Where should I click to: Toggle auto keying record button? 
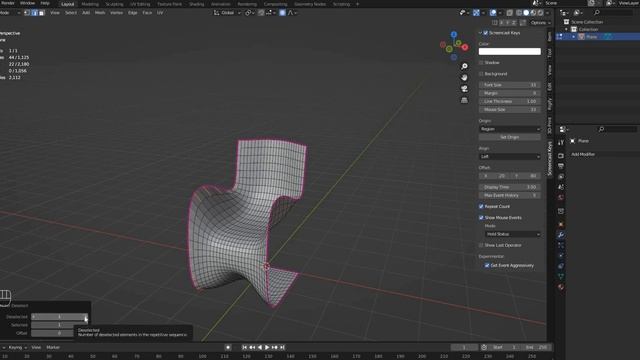click(228, 347)
